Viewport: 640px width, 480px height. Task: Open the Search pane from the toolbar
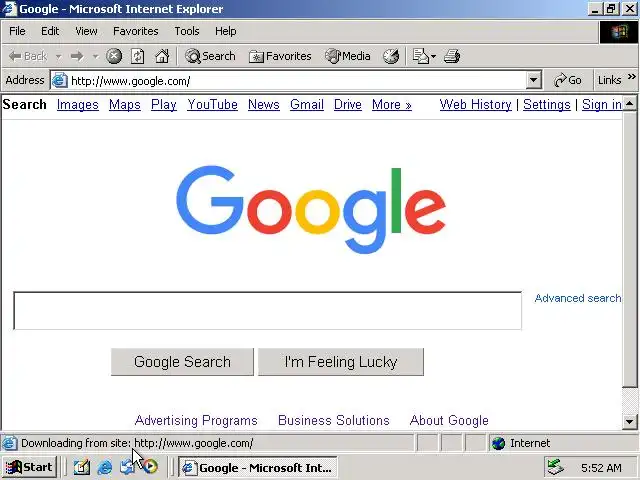click(210, 56)
